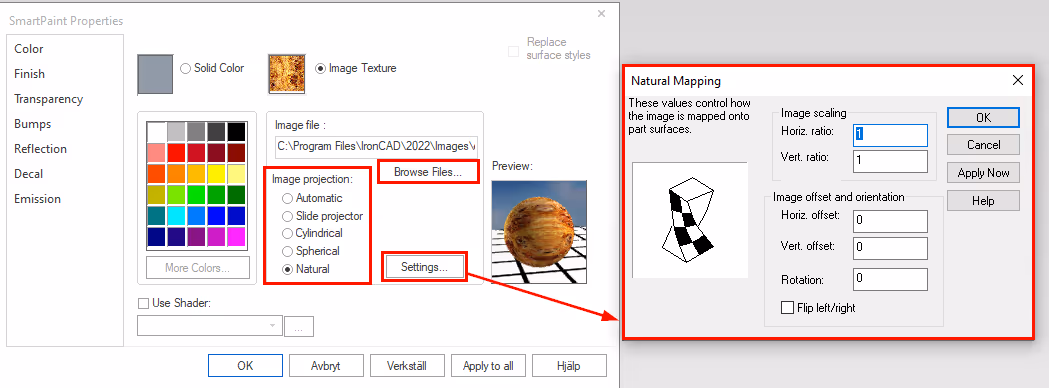The image size is (1049, 388).
Task: Choose the Solid Color radio option
Action: (x=186, y=68)
